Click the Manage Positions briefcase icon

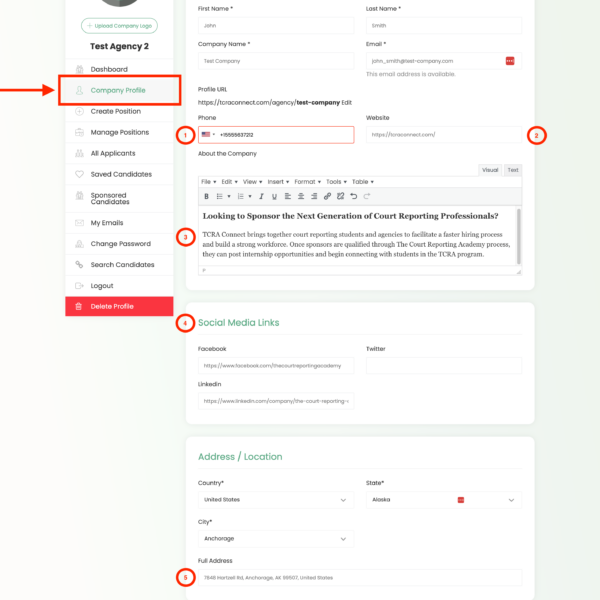pyautogui.click(x=79, y=132)
